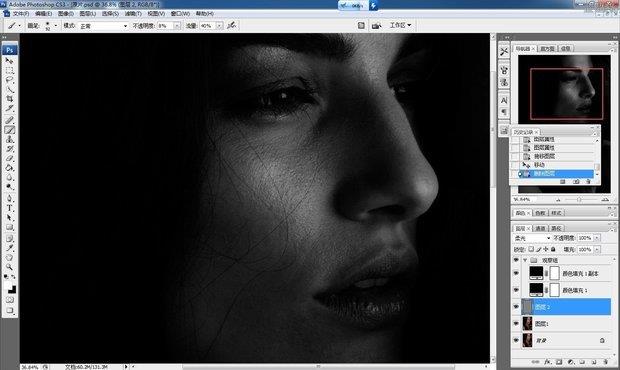Open the brush 模式 dropdown in options bar
This screenshot has width=620, height=370.
tap(104, 26)
